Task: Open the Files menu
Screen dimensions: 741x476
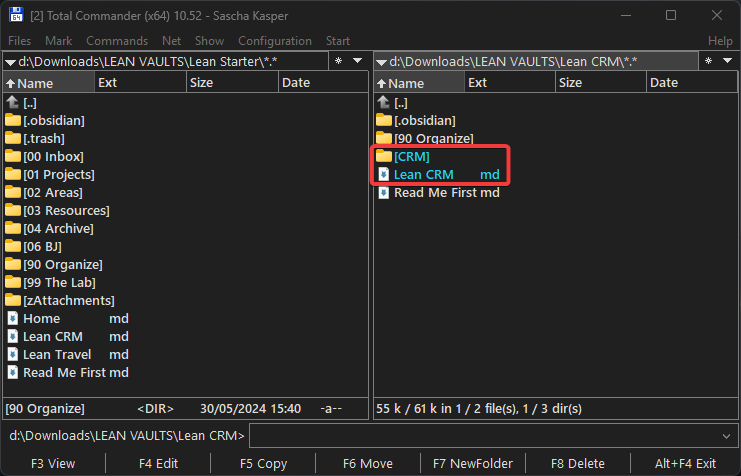Action: (x=19, y=41)
